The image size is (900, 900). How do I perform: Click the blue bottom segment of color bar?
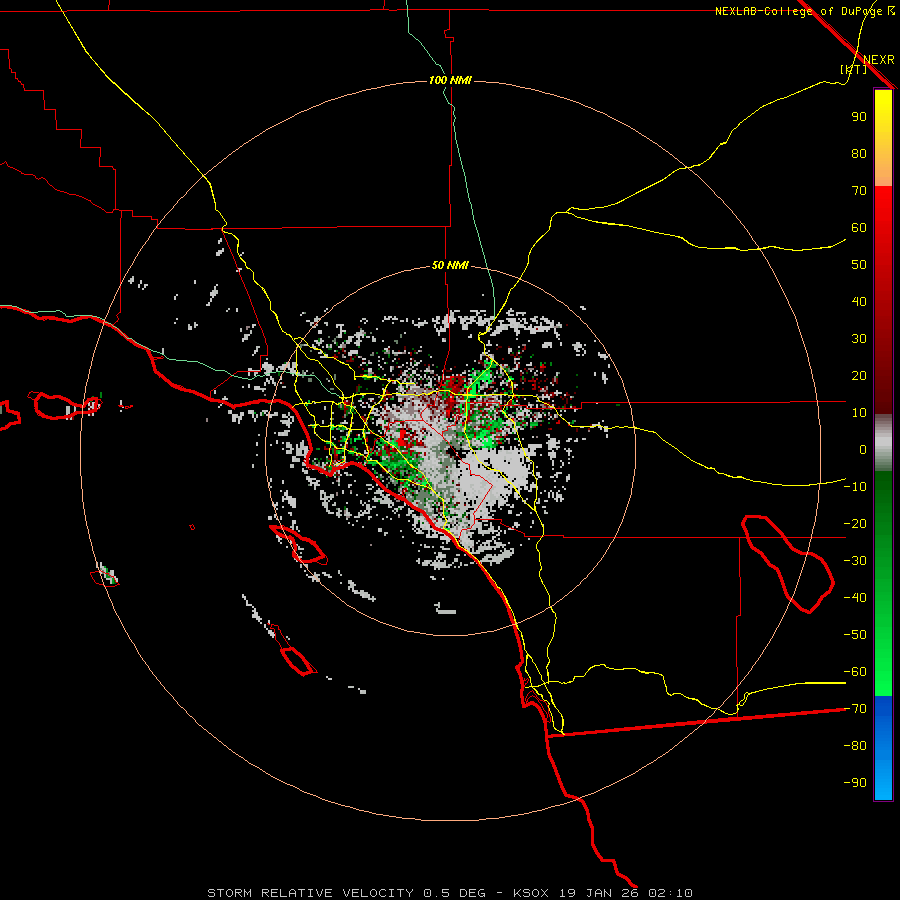(x=883, y=748)
